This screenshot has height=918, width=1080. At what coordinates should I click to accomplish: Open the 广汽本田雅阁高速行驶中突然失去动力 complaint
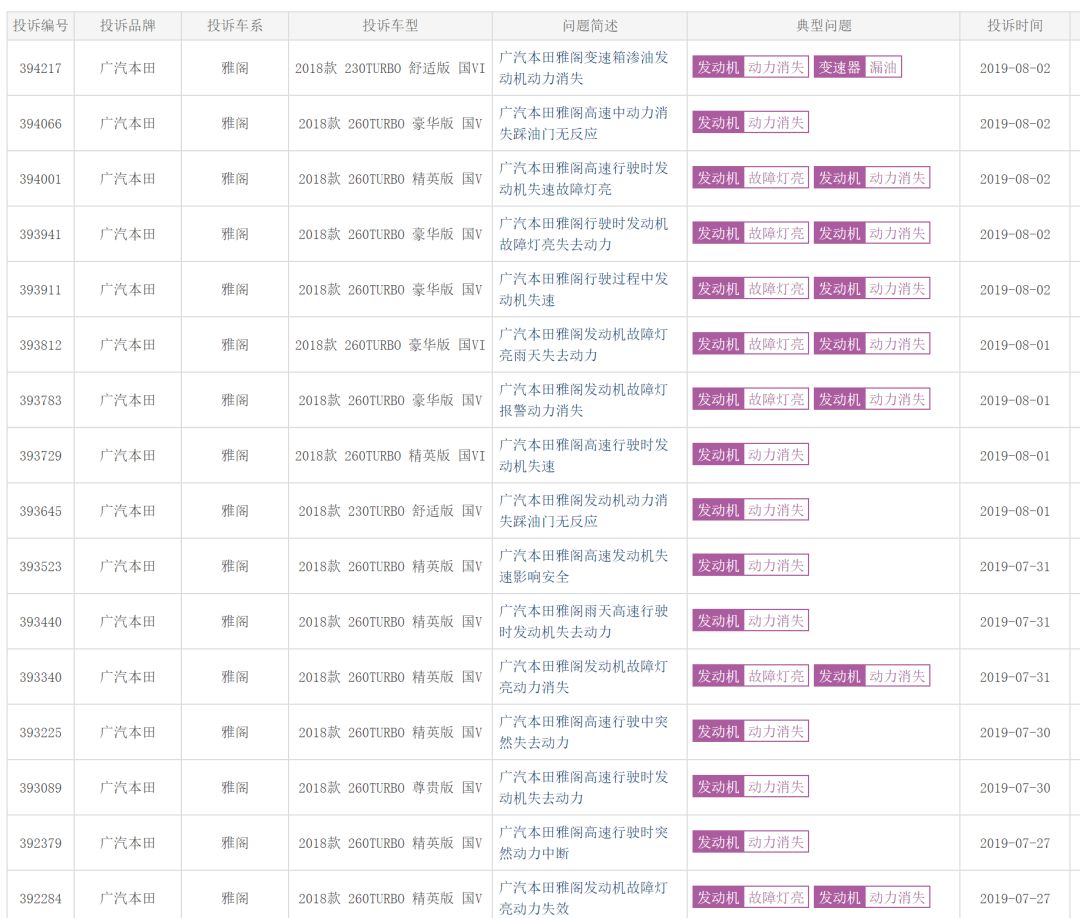click(x=583, y=732)
